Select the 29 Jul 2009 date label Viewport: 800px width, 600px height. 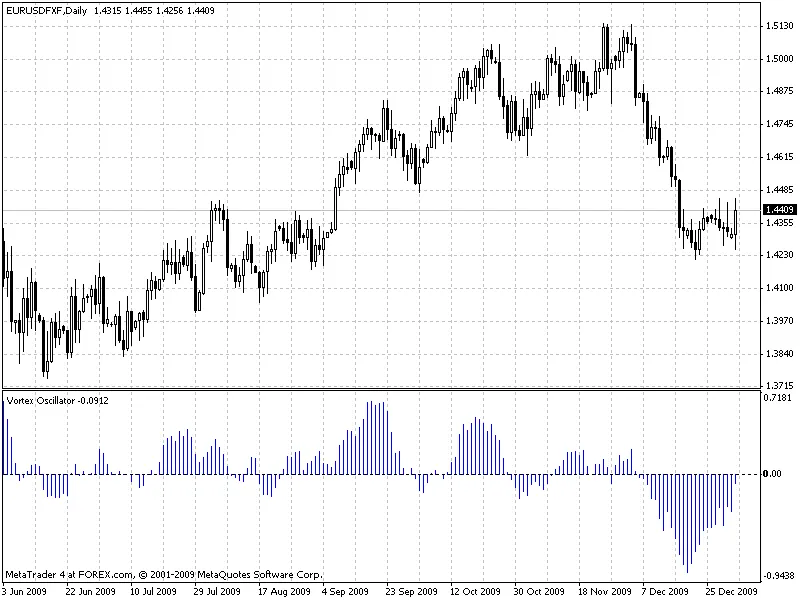[x=216, y=591]
